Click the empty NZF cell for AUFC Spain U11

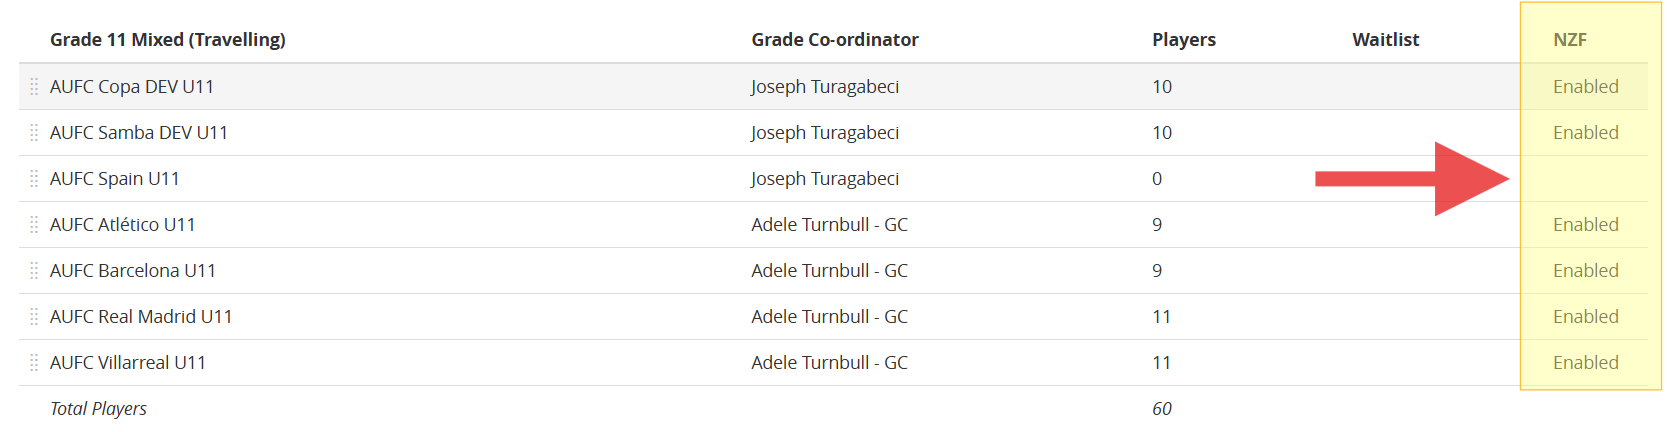tap(1585, 179)
